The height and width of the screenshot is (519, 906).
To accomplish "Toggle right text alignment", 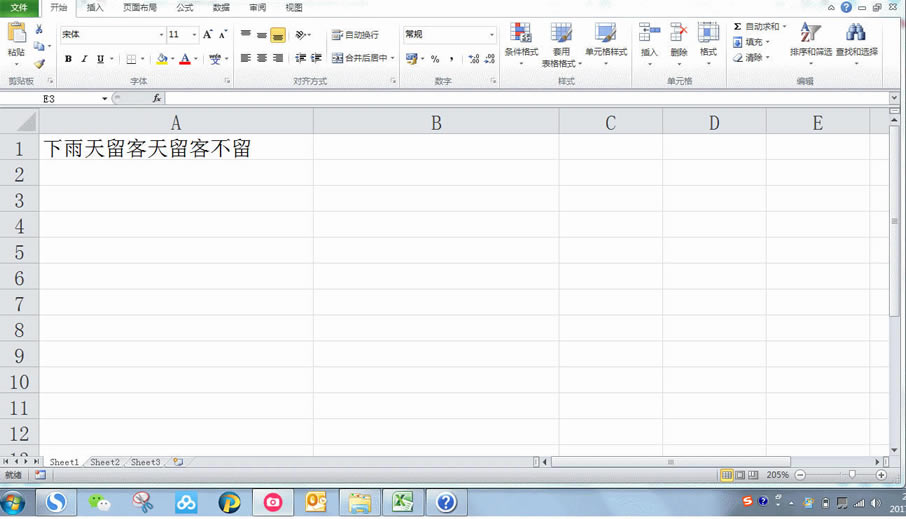I will (278, 58).
